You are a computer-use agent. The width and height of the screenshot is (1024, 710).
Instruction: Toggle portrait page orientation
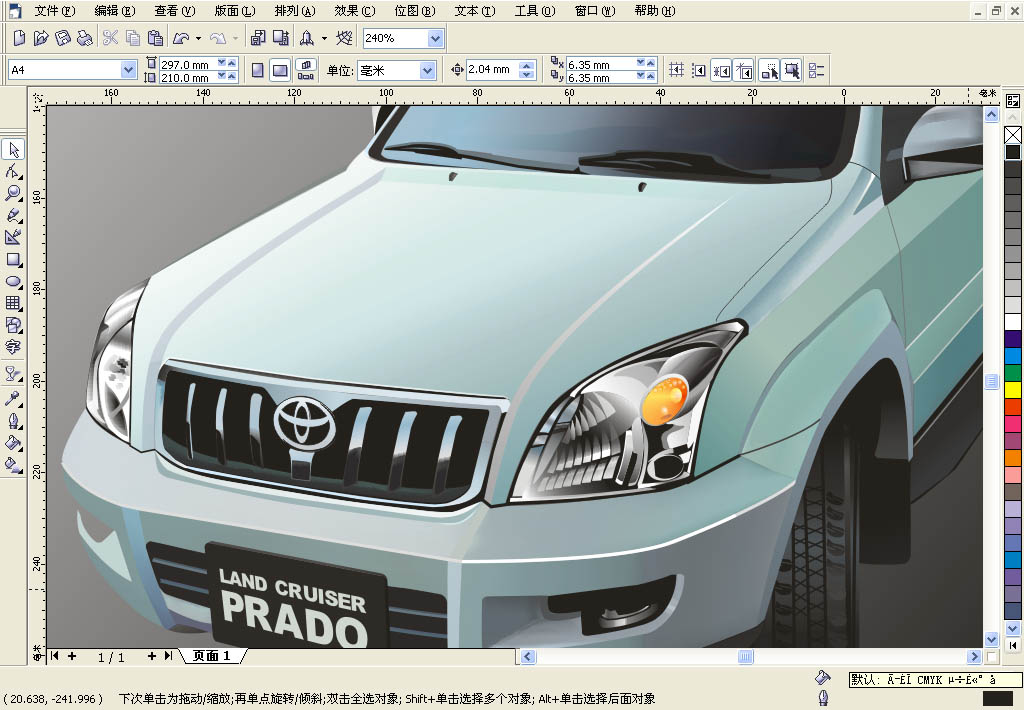click(258, 70)
